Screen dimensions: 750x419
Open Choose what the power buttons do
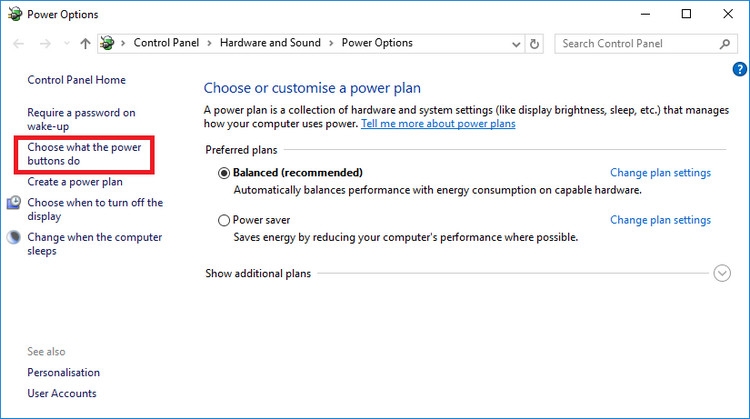84,154
